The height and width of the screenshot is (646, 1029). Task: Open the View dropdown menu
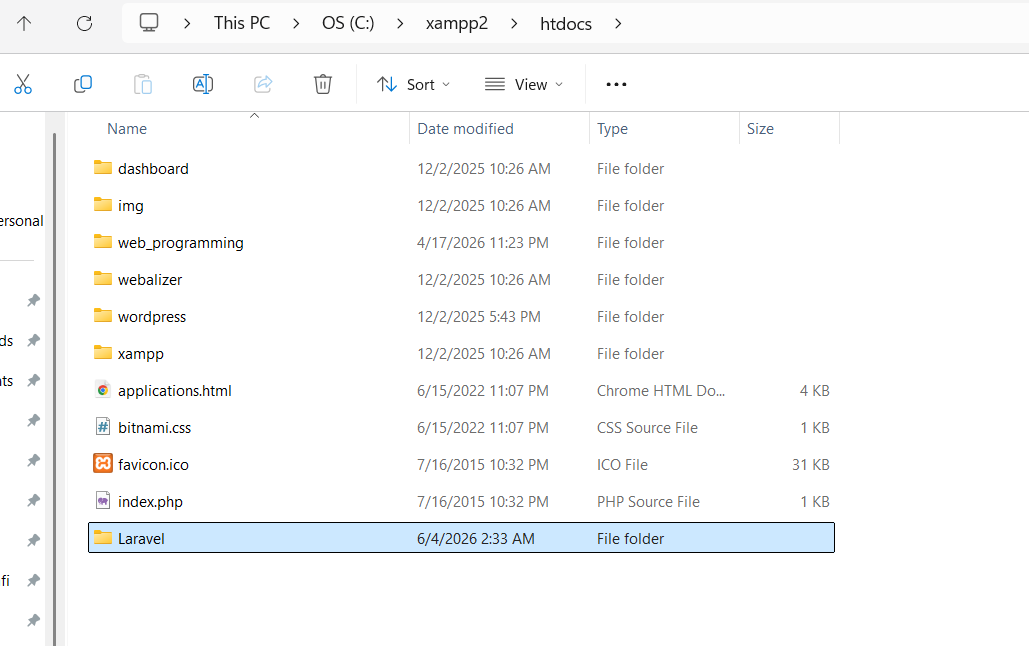coord(524,84)
